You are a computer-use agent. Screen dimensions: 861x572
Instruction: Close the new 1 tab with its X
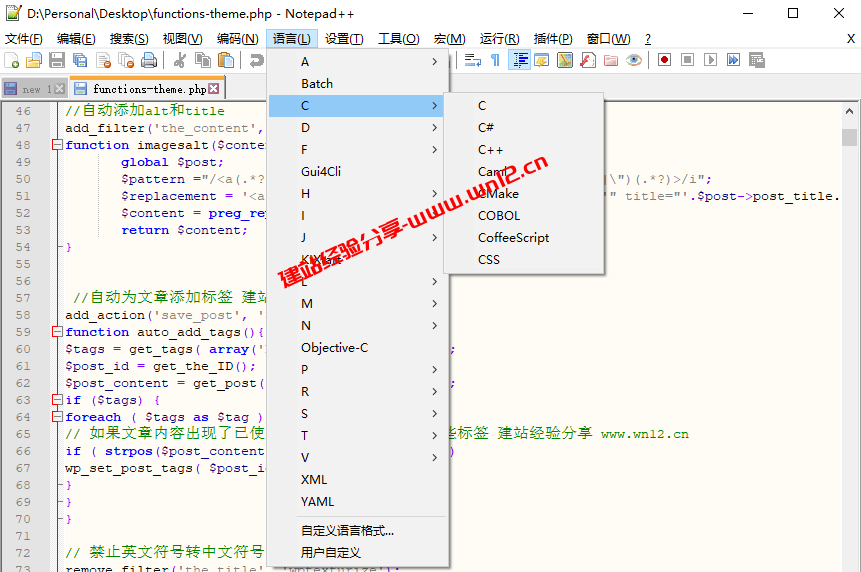[x=60, y=89]
